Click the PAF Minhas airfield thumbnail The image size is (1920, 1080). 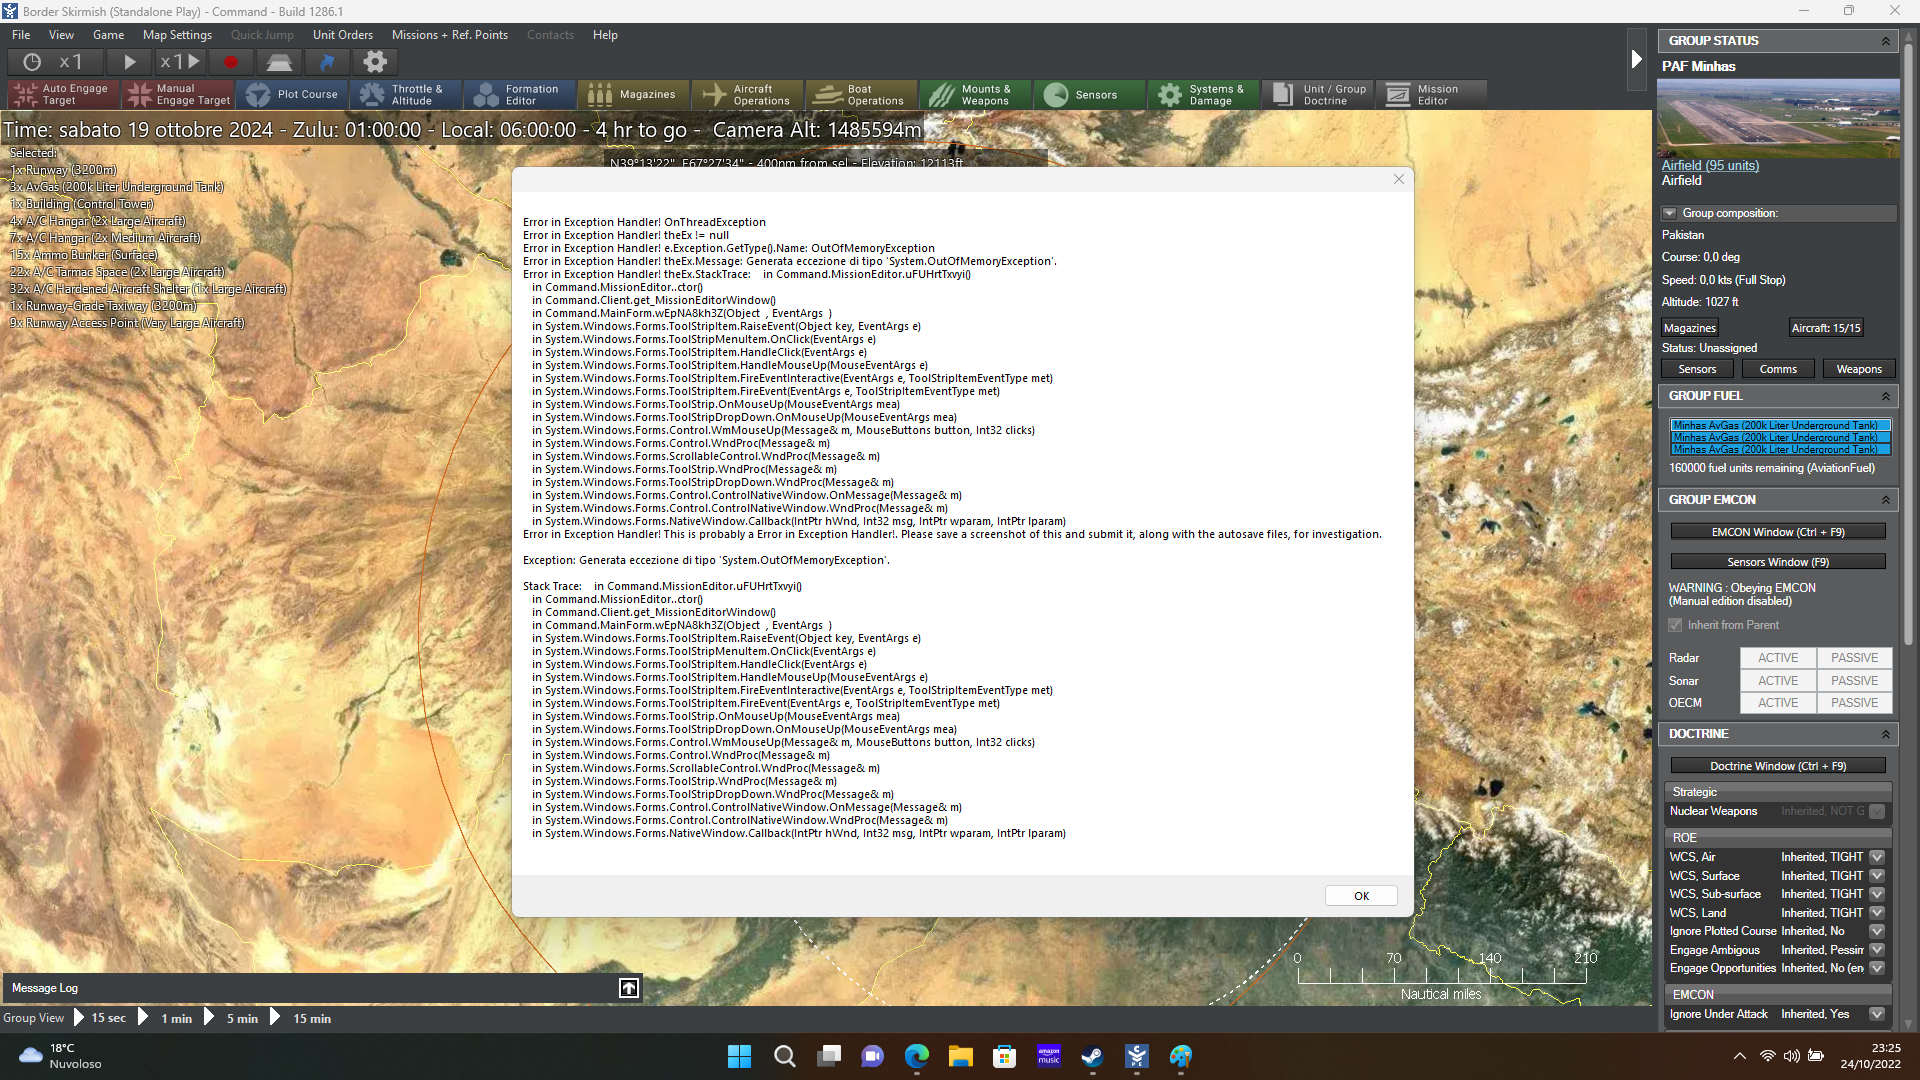pyautogui.click(x=1778, y=118)
